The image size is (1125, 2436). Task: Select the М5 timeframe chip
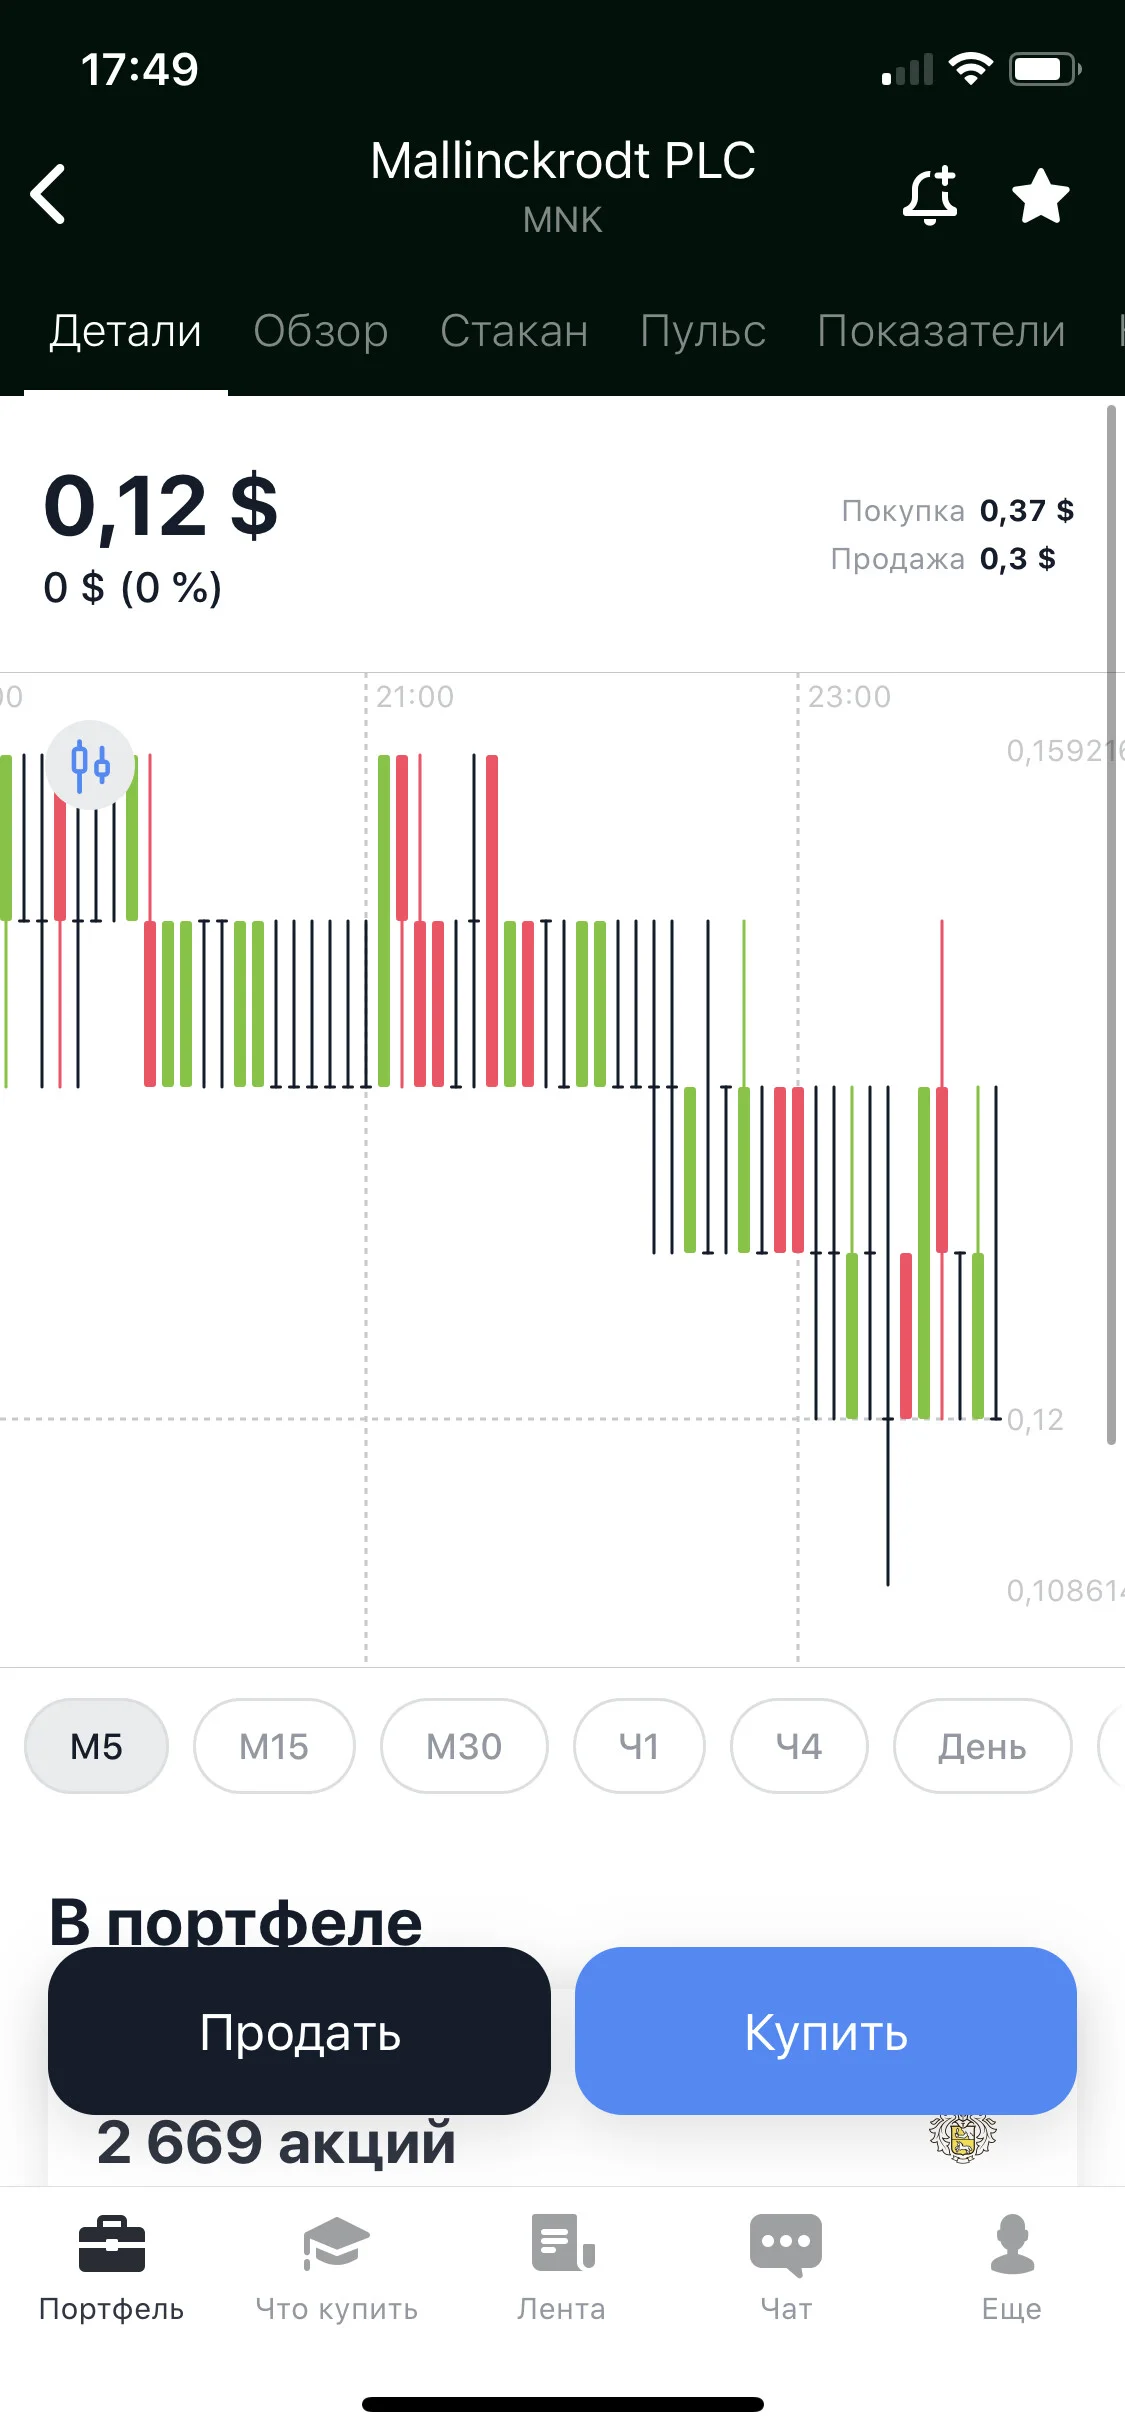tap(96, 1746)
